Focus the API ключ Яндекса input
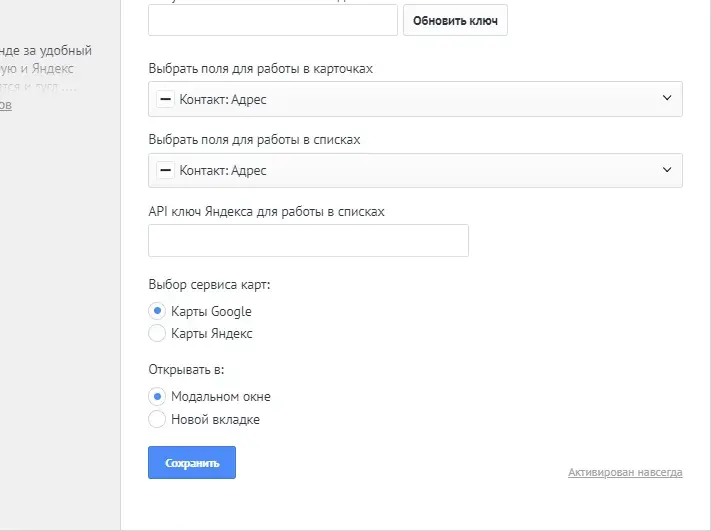This screenshot has height=531, width=711. [x=308, y=240]
